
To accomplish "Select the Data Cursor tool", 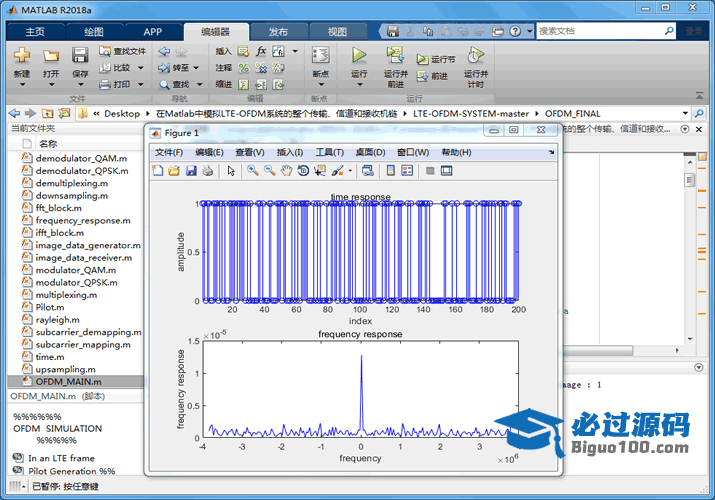I will click(x=320, y=171).
